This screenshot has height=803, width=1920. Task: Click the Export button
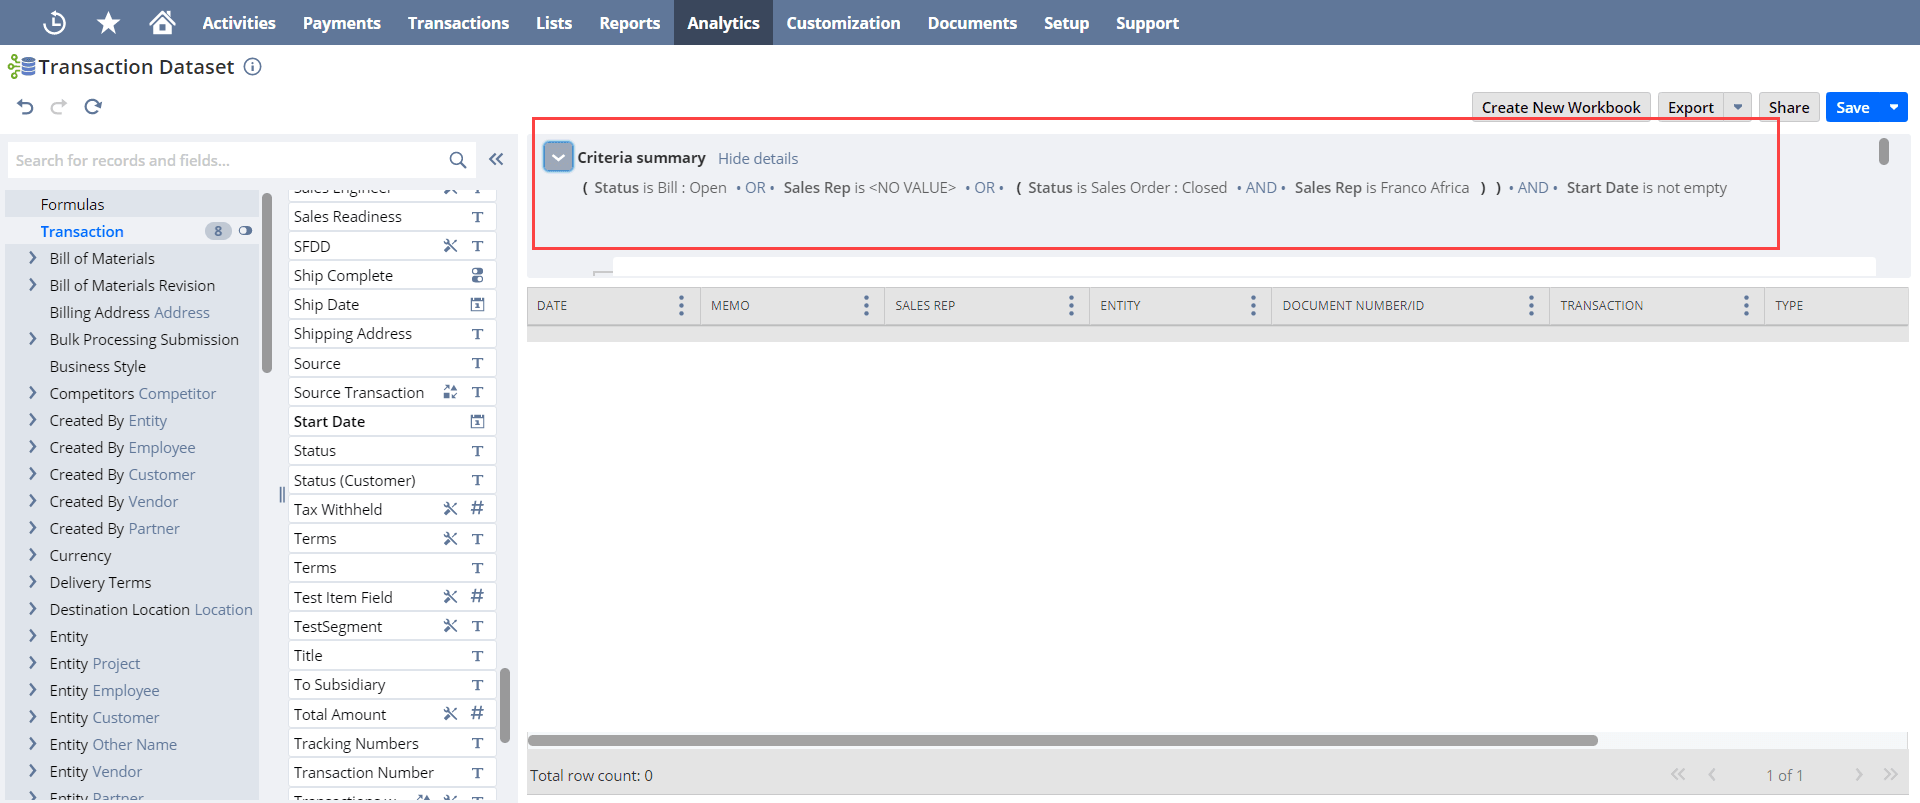[x=1691, y=107]
